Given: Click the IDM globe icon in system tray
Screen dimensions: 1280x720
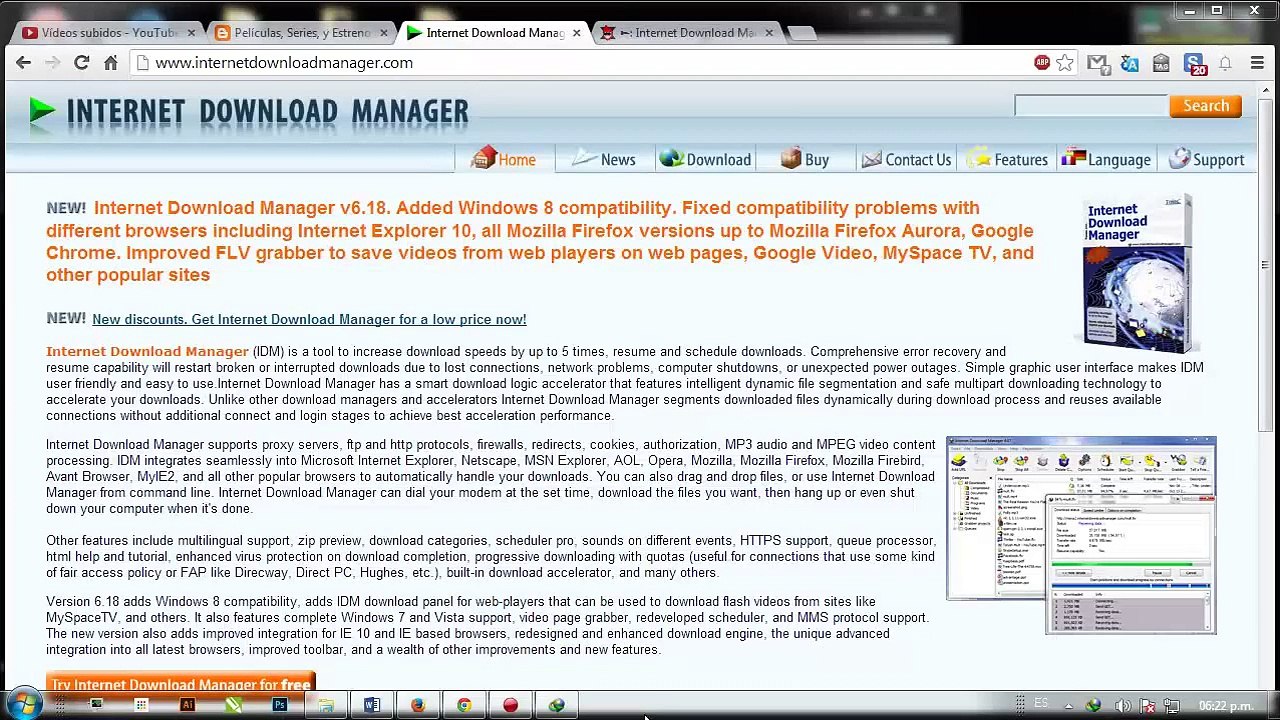Looking at the screenshot, I should [1094, 706].
